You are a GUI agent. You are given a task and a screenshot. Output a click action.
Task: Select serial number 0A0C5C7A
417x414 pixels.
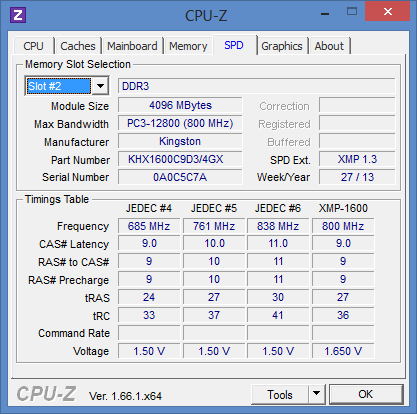pos(180,177)
